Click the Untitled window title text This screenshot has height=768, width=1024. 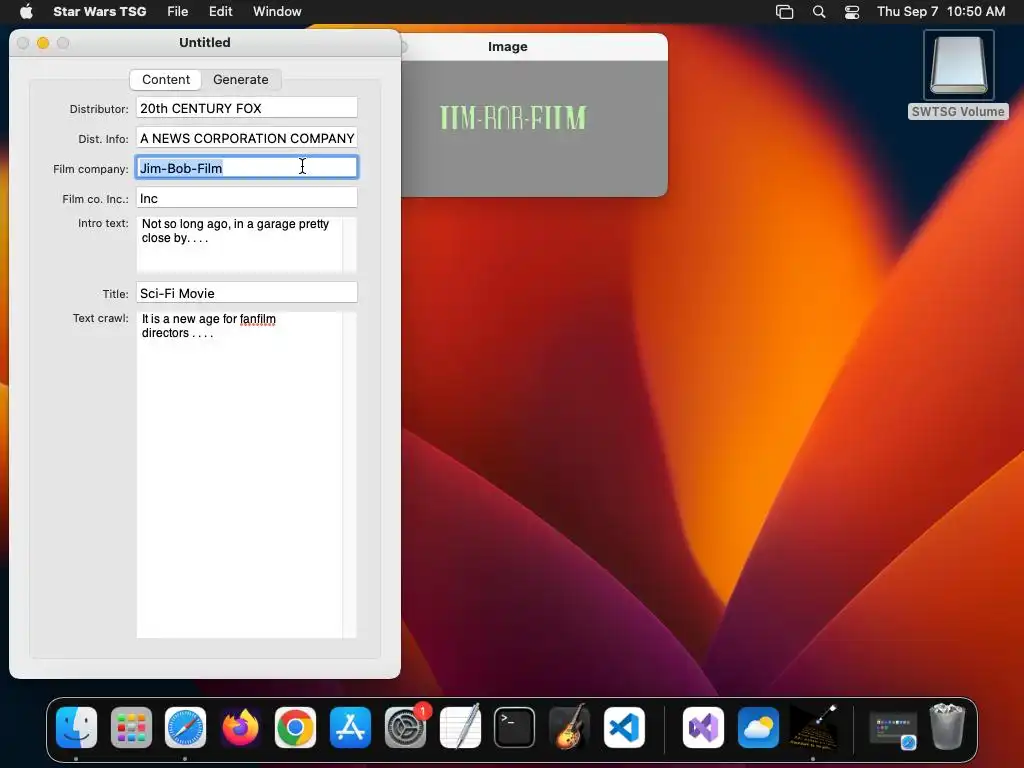click(x=204, y=42)
